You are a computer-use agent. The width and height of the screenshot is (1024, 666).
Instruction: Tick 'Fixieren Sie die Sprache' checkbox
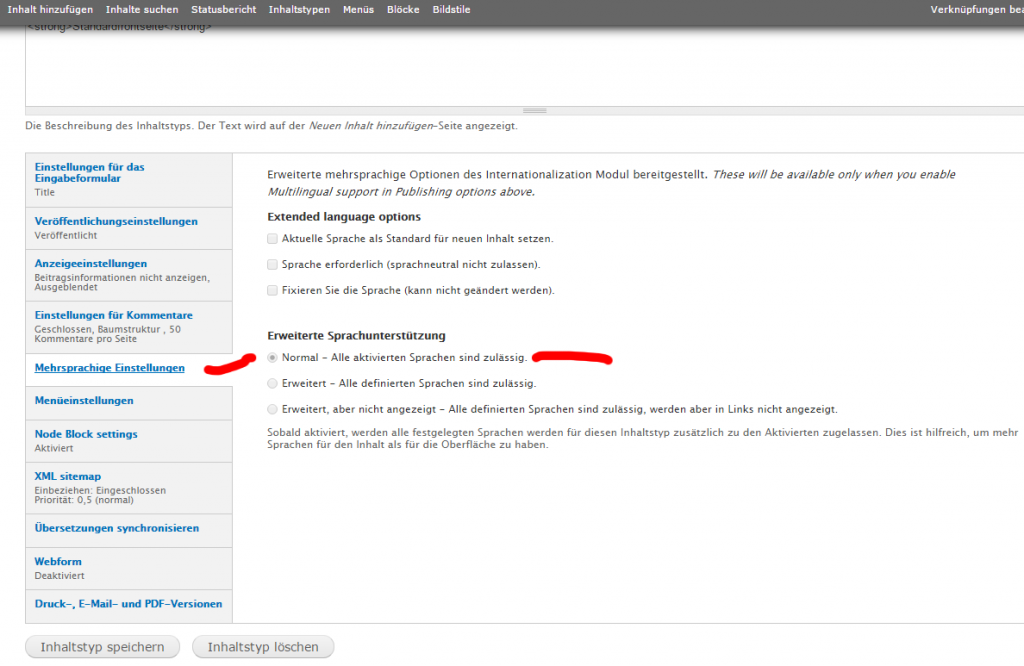[x=273, y=291]
